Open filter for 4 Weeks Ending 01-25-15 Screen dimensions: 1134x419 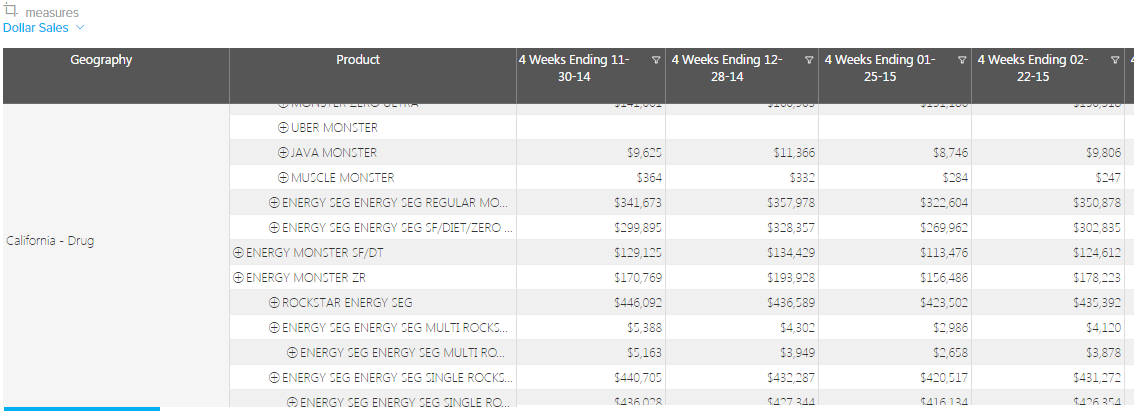(x=962, y=61)
